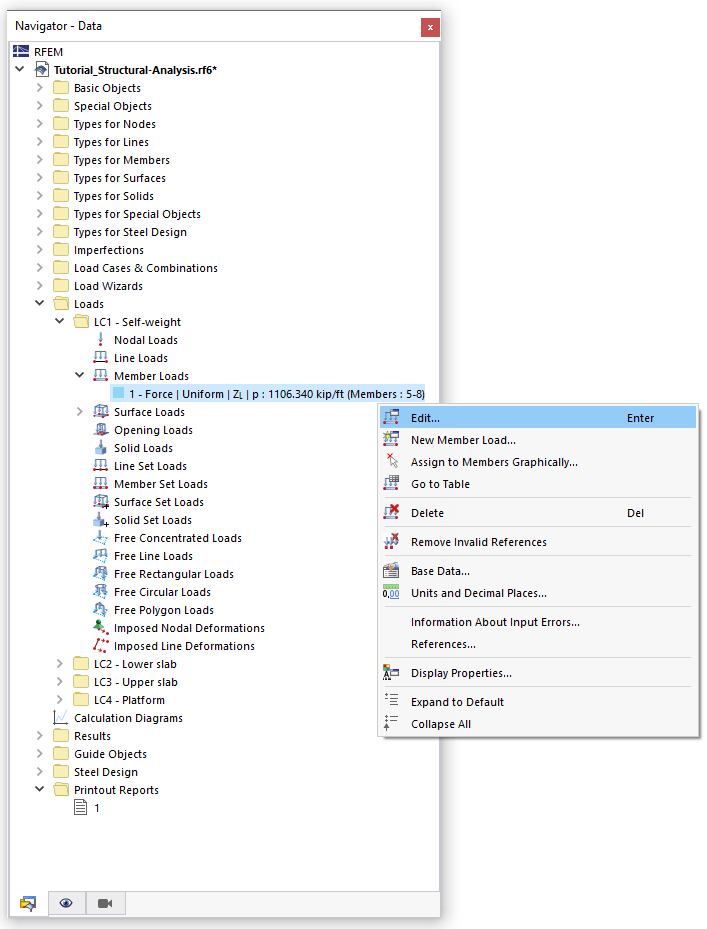The width and height of the screenshot is (707, 929).
Task: Click the Surface Set Loads icon
Action: (101, 502)
